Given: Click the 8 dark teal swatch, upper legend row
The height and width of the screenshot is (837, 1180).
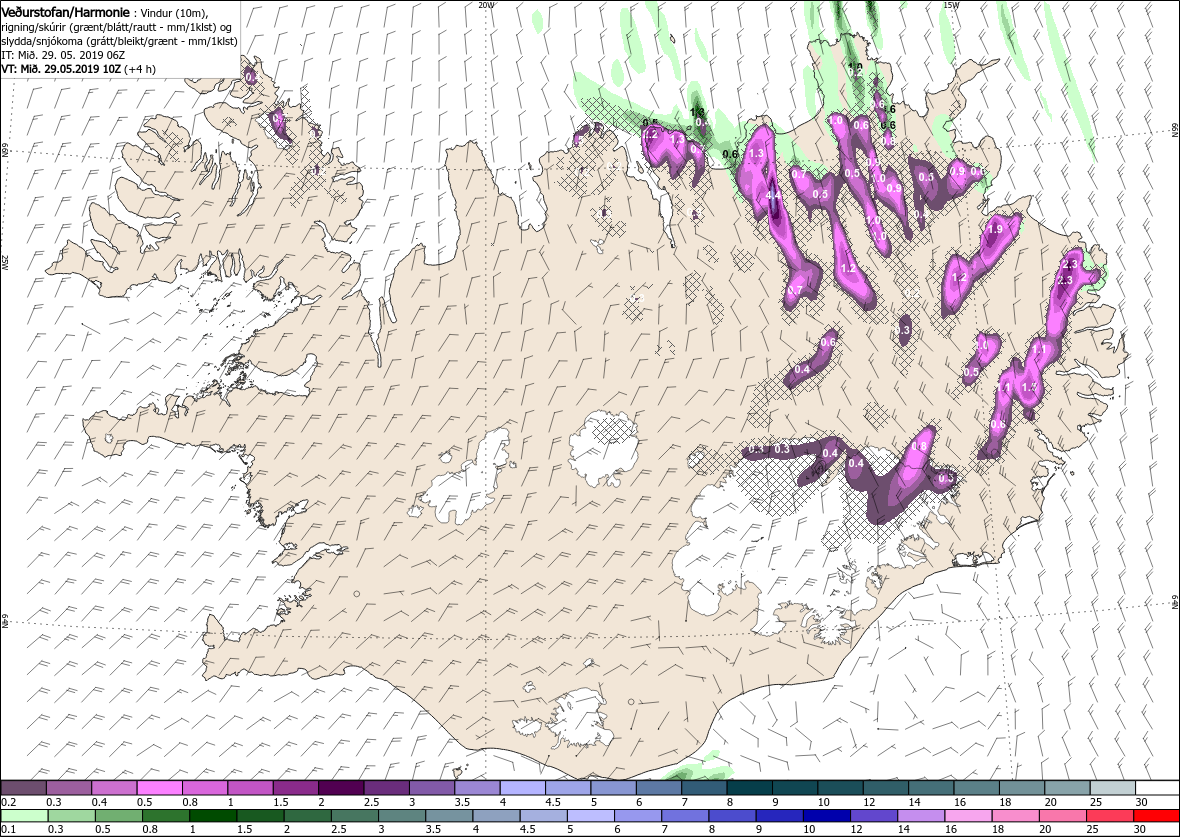Looking at the screenshot, I should 750,787.
